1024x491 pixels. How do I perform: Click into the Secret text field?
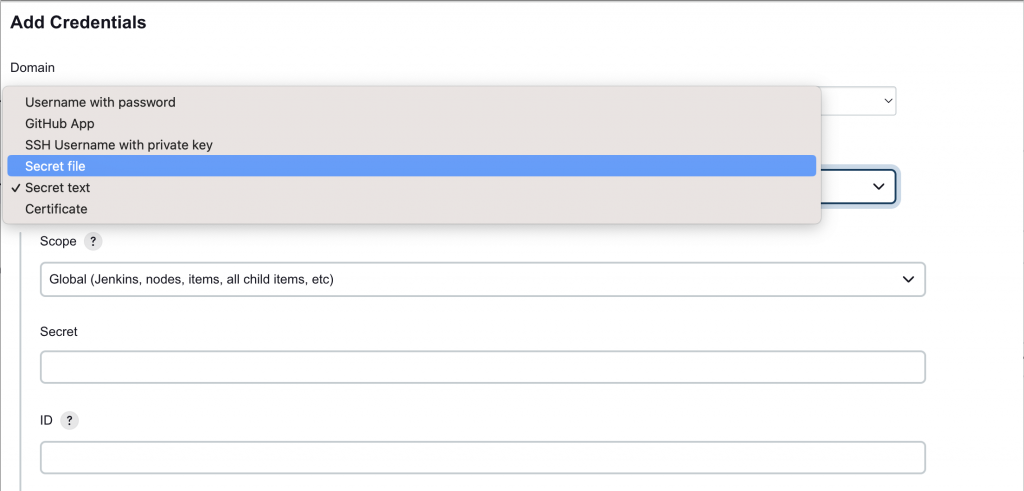[x=482, y=367]
